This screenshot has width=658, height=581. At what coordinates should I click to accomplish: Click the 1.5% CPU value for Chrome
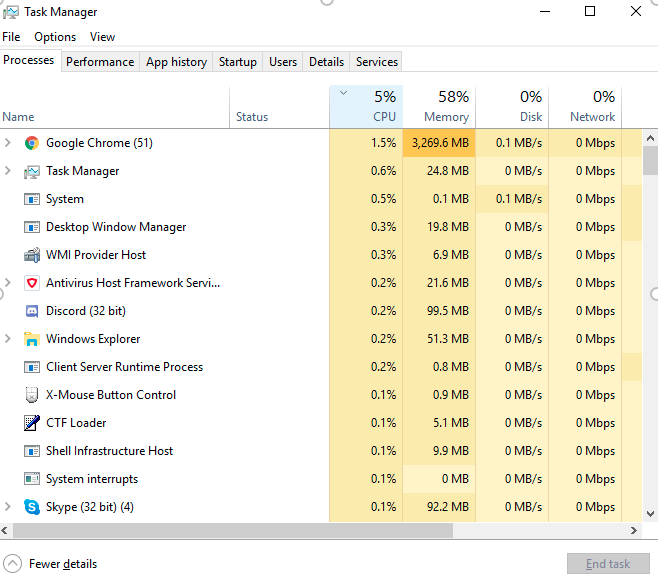point(384,143)
